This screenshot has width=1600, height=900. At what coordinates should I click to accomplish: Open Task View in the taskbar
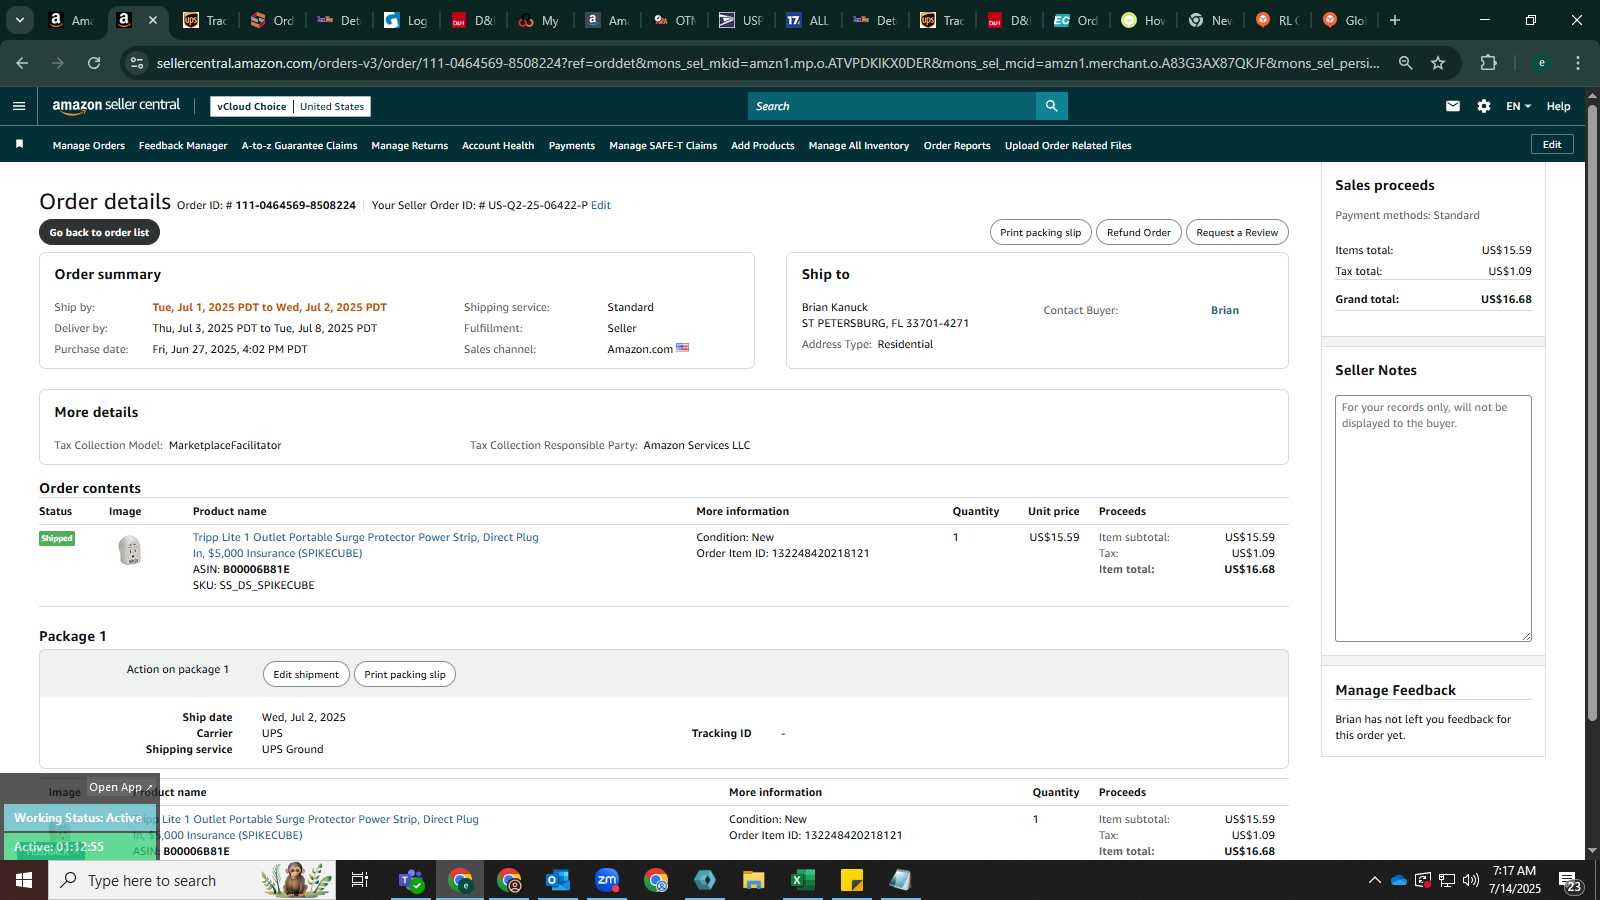(360, 880)
